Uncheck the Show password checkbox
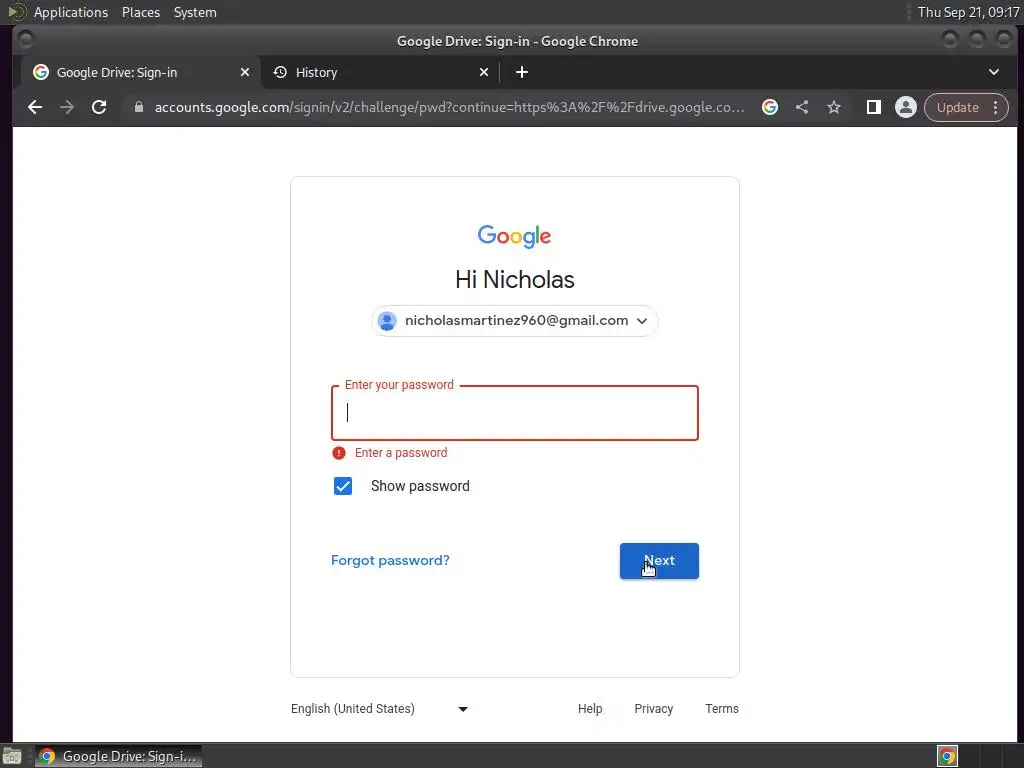Screen dimensions: 1024x768 [x=343, y=486]
